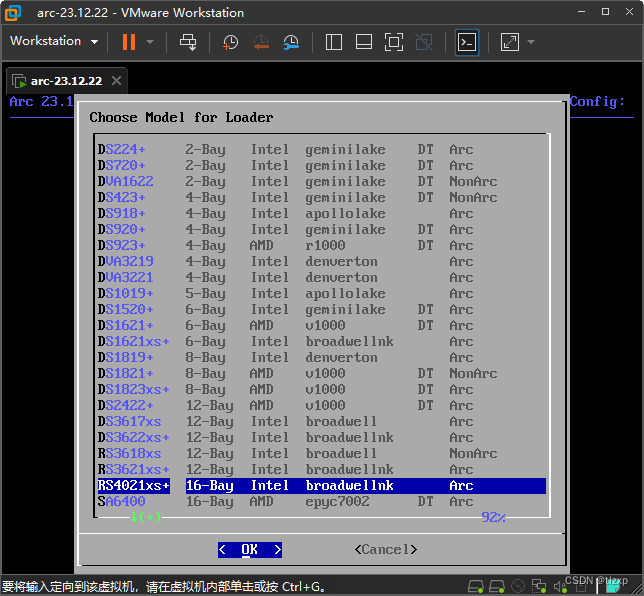The height and width of the screenshot is (596, 644).
Task: Select the DS920+ model row
Action: tap(322, 230)
